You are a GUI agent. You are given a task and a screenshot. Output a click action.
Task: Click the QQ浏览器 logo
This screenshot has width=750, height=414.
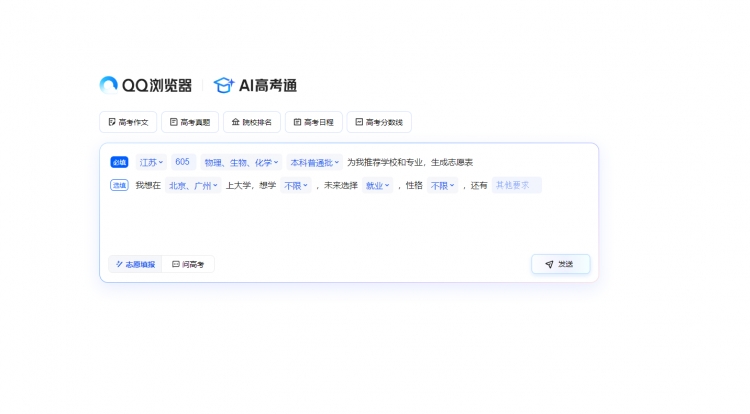point(146,85)
